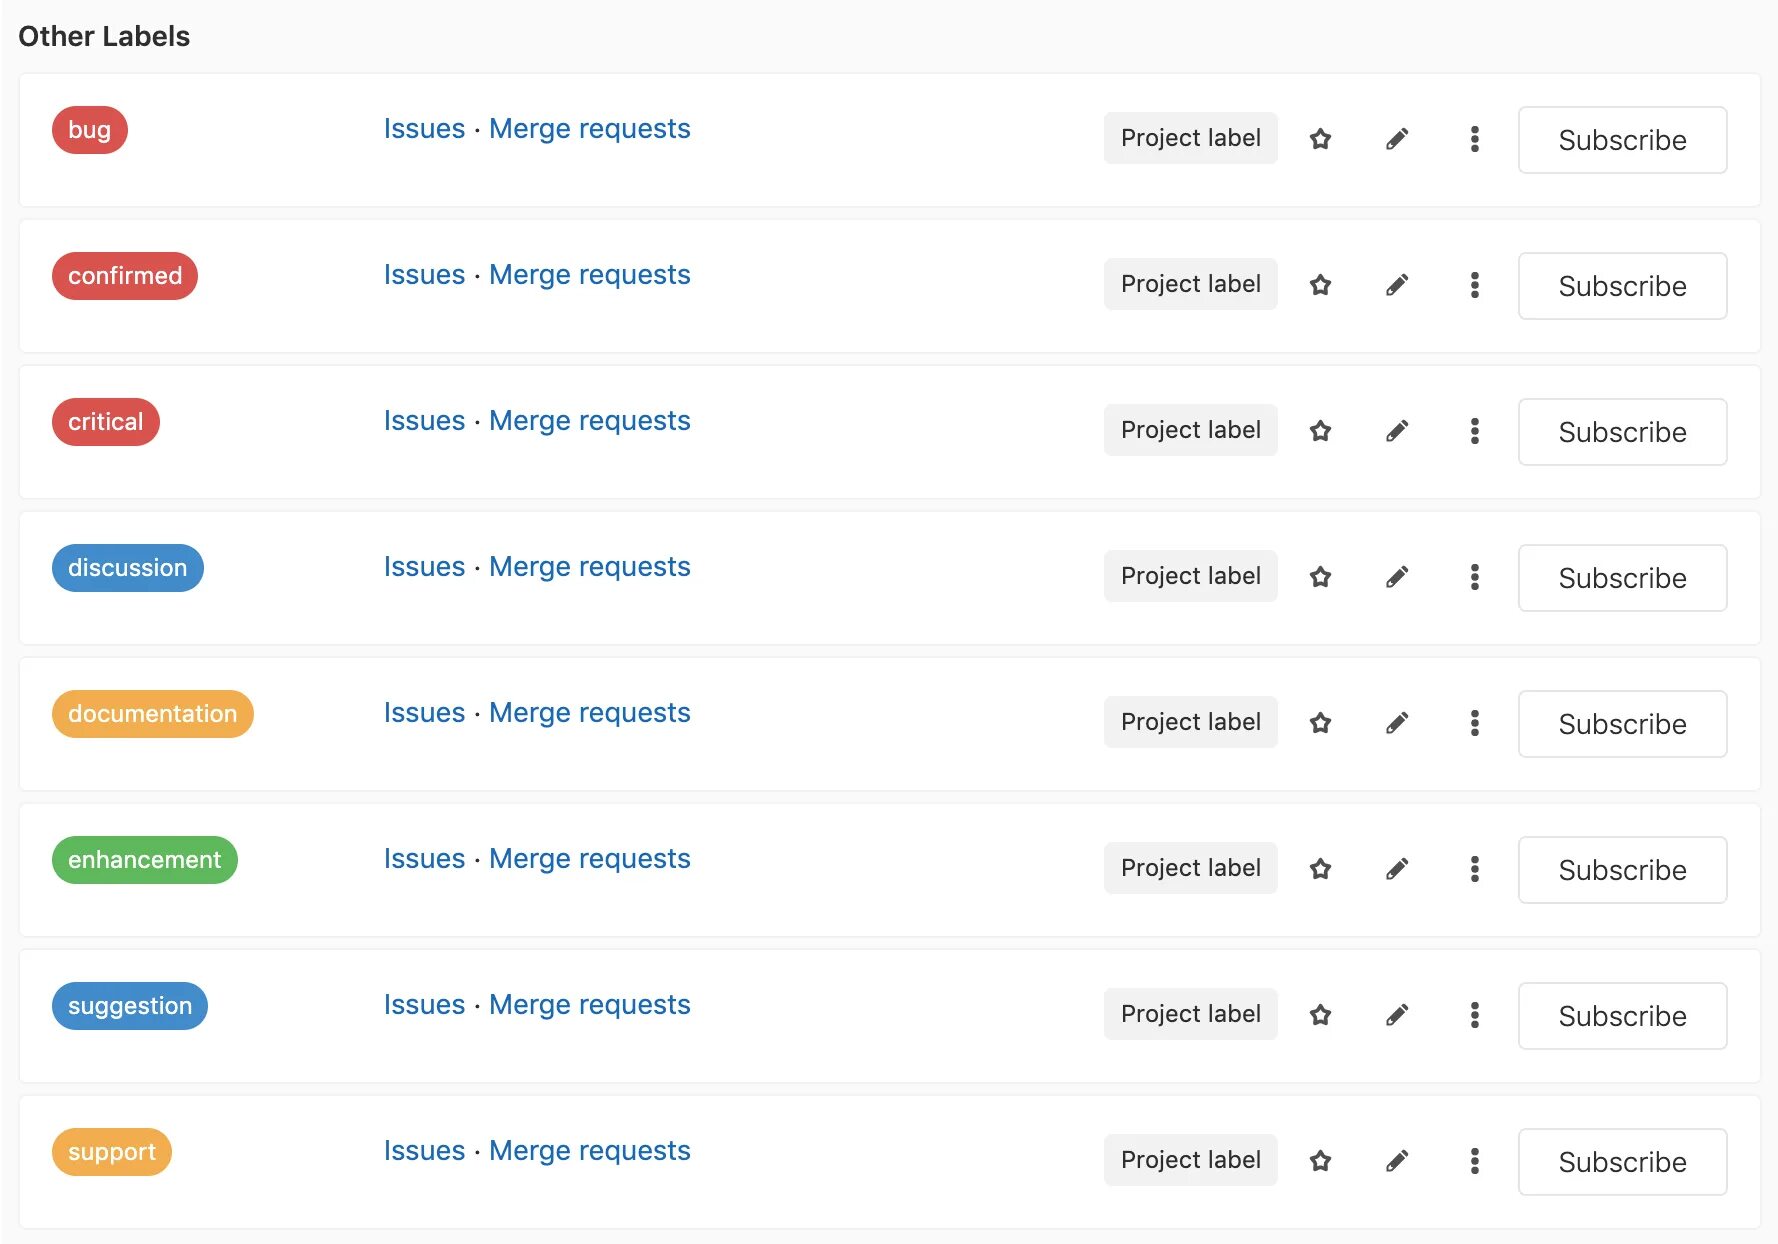1778x1244 pixels.
Task: Star the suggestion label
Action: click(1320, 1015)
